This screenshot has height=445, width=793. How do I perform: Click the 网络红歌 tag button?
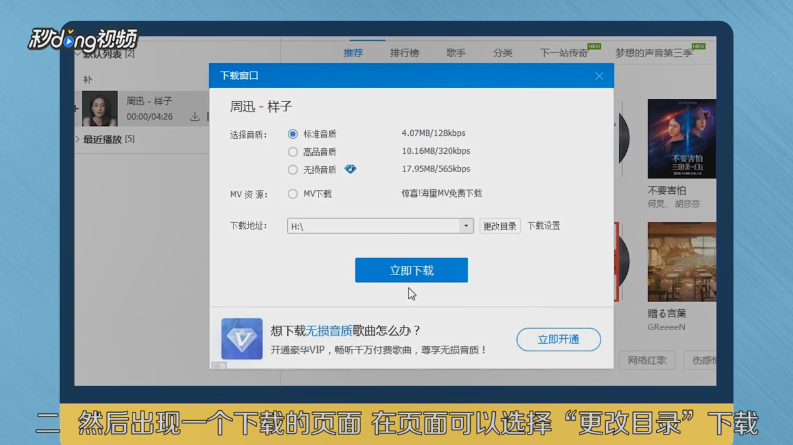tap(647, 360)
